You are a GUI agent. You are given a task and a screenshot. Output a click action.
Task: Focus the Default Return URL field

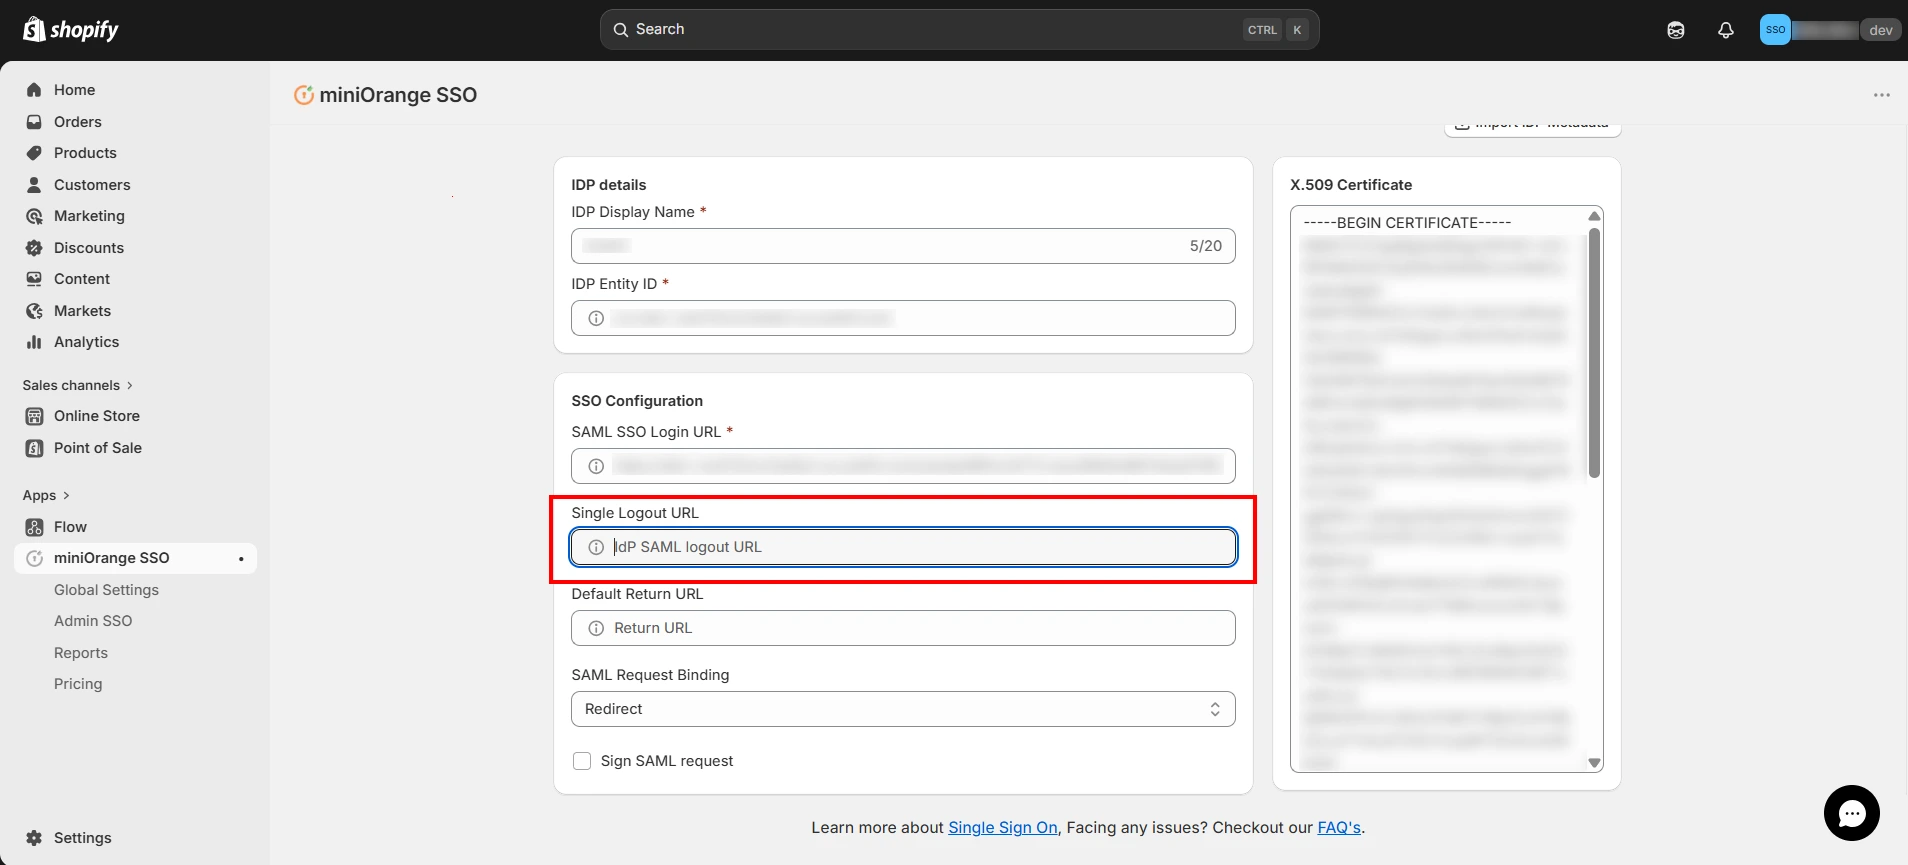coord(903,628)
